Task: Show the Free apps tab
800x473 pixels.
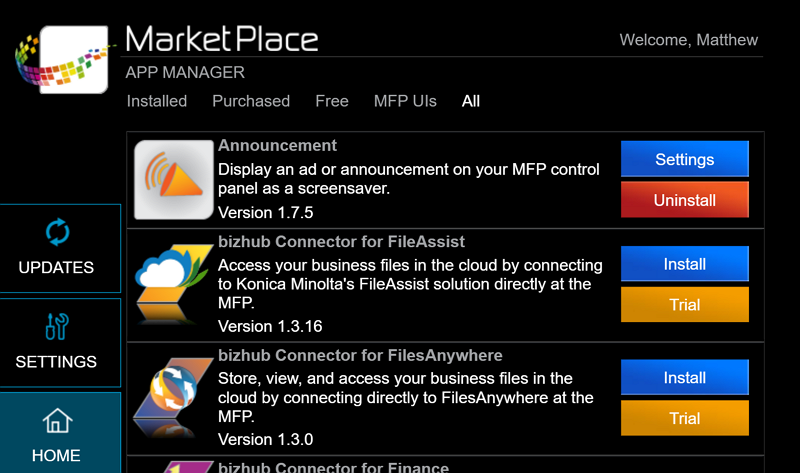Action: [332, 101]
